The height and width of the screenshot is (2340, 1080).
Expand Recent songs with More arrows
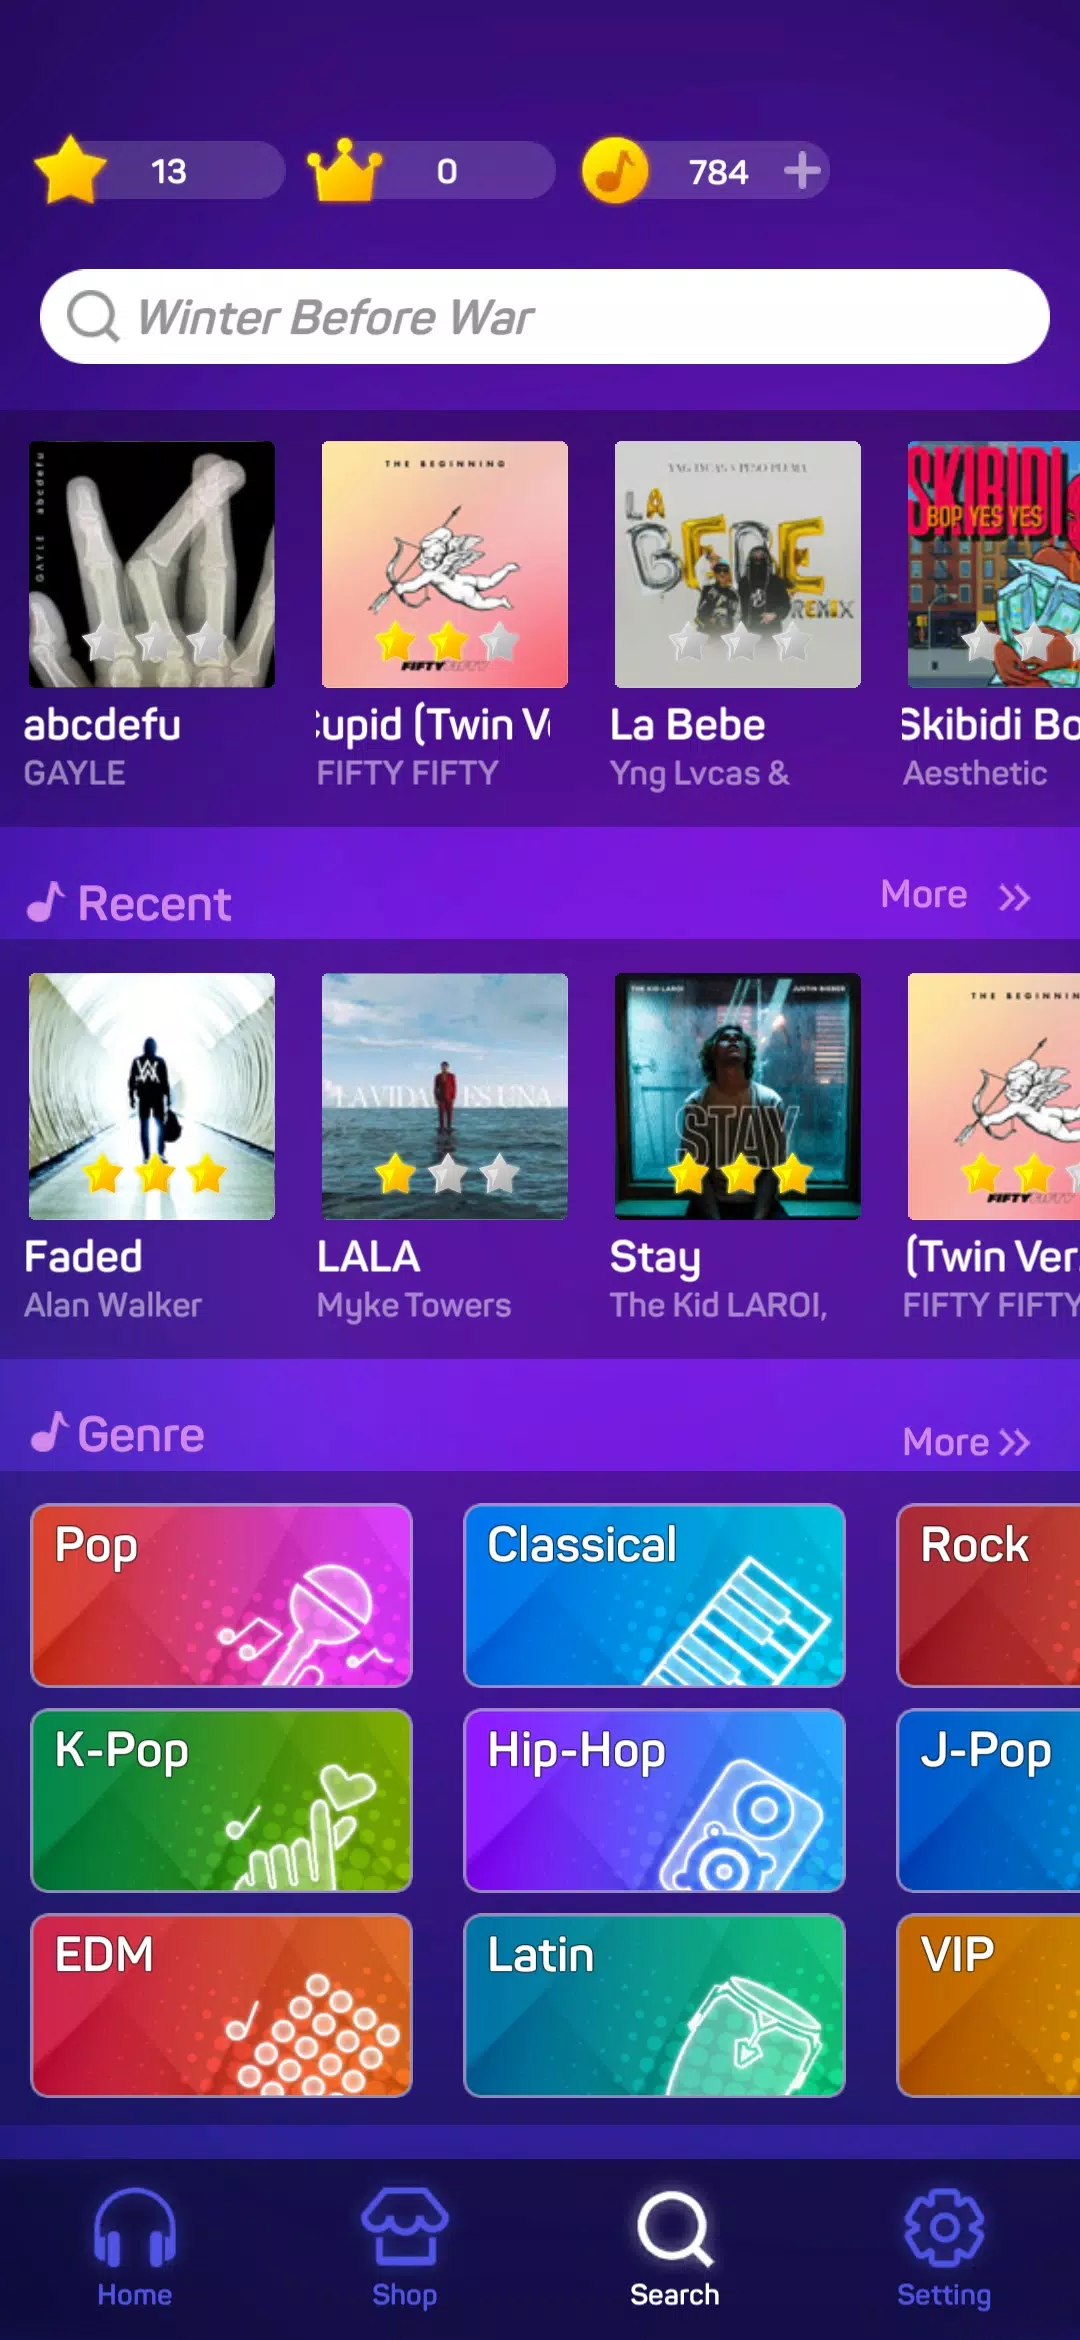[x=955, y=895]
